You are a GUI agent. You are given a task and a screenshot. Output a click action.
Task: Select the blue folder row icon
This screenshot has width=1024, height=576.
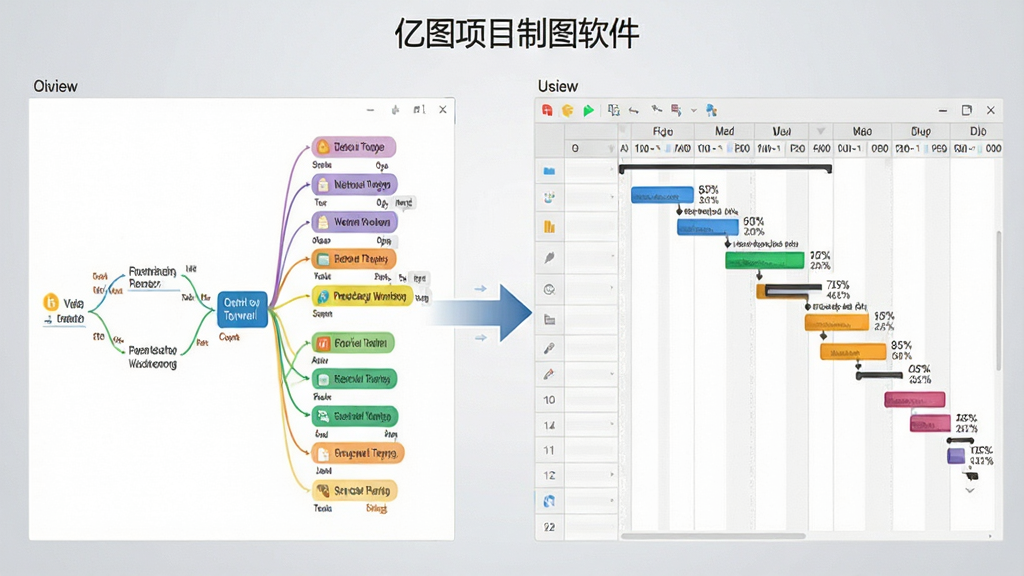coord(549,171)
